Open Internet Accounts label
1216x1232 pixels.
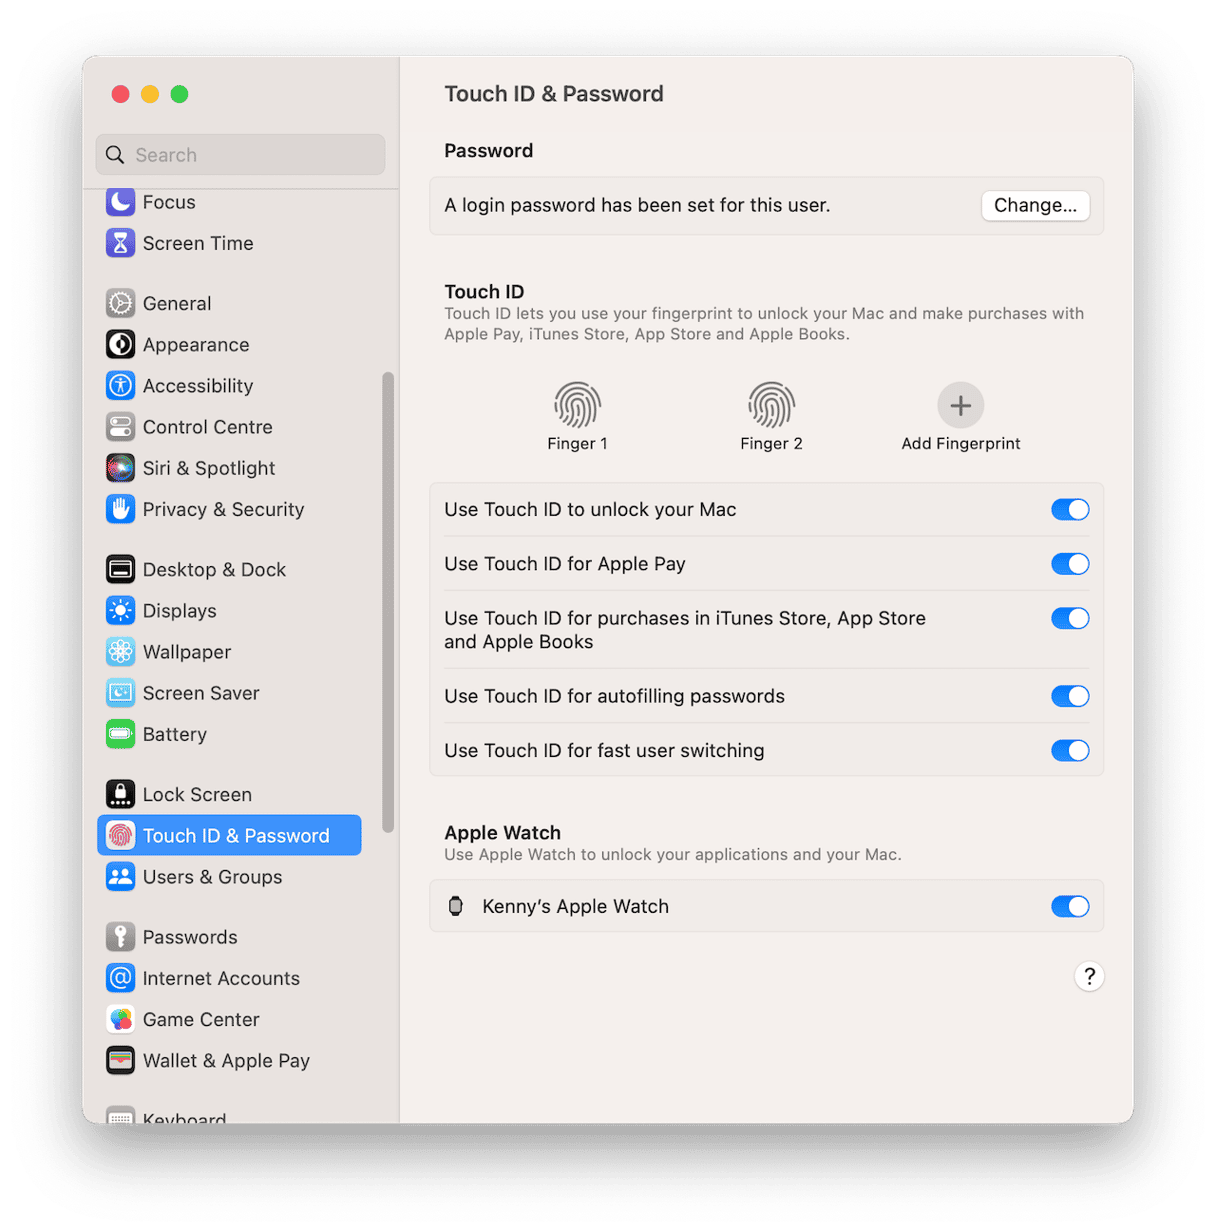(x=221, y=978)
